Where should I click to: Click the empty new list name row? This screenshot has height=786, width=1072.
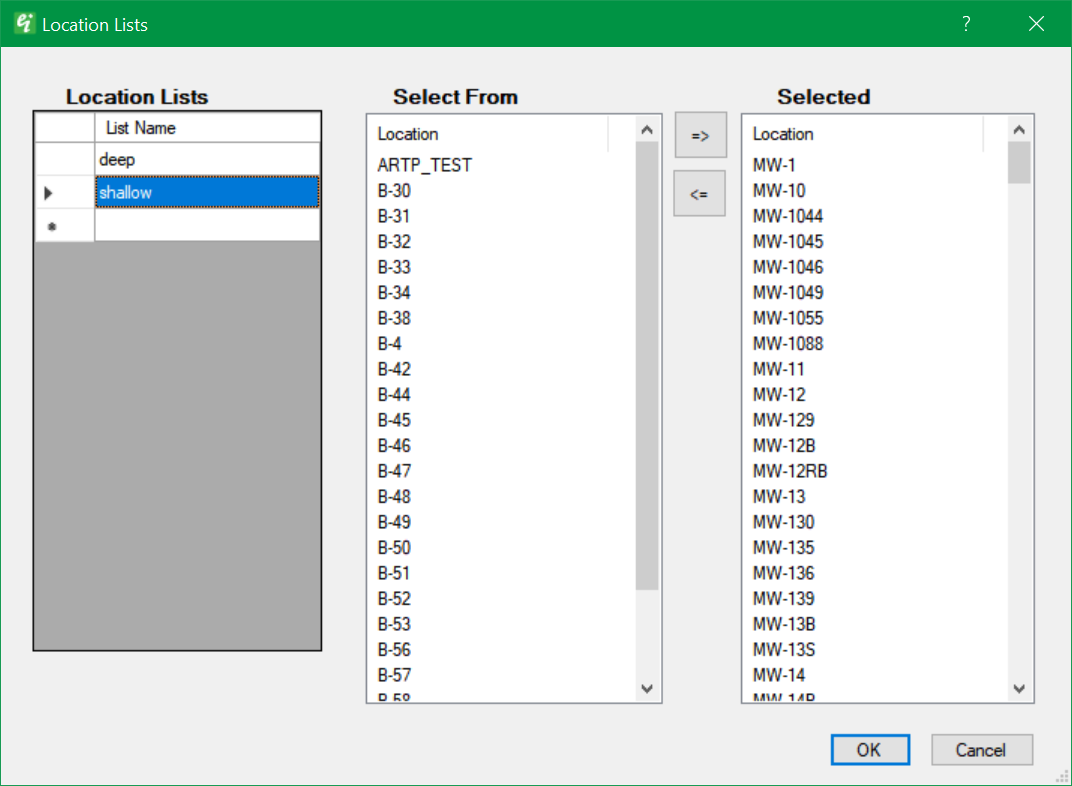pyautogui.click(x=207, y=225)
